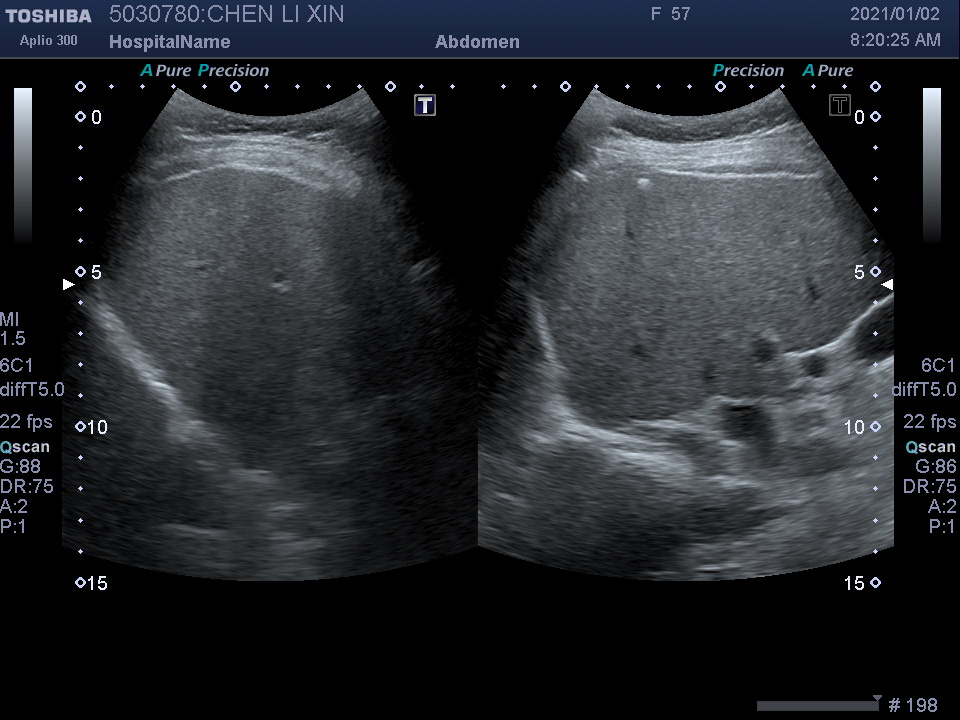Screen dimensions: 960x720
Task: Toggle the left Precision imaging label
Action: pos(234,71)
